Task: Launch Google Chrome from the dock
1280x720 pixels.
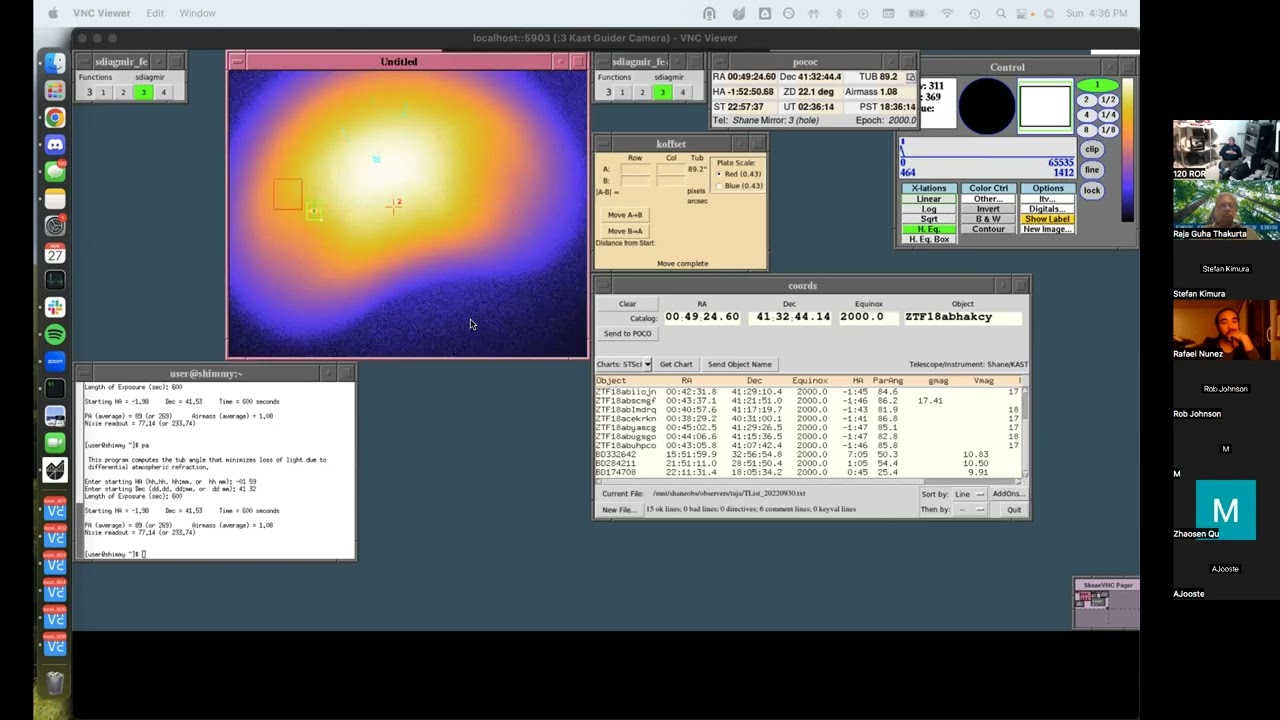Action: 55,117
